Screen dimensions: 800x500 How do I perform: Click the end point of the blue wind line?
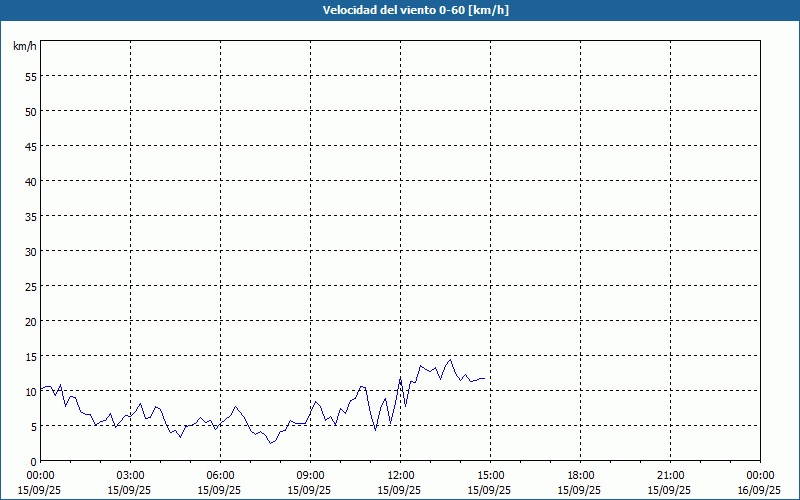(x=484, y=379)
